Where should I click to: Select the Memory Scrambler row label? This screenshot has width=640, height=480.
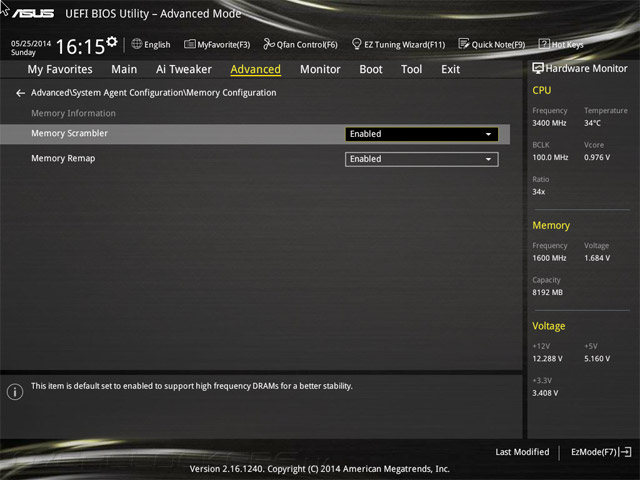tap(69, 133)
